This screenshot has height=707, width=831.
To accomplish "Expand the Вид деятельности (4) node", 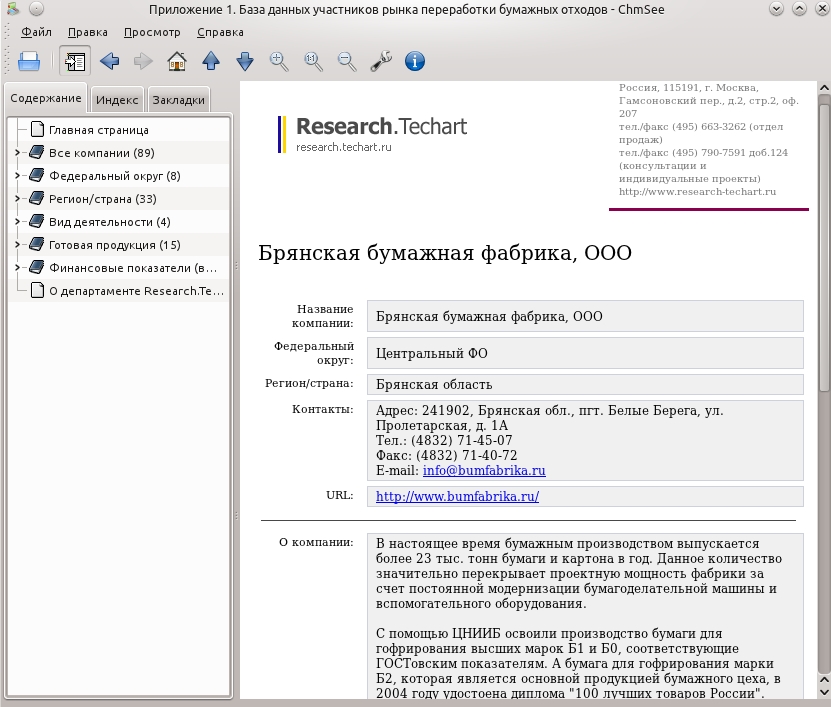I will pos(17,222).
